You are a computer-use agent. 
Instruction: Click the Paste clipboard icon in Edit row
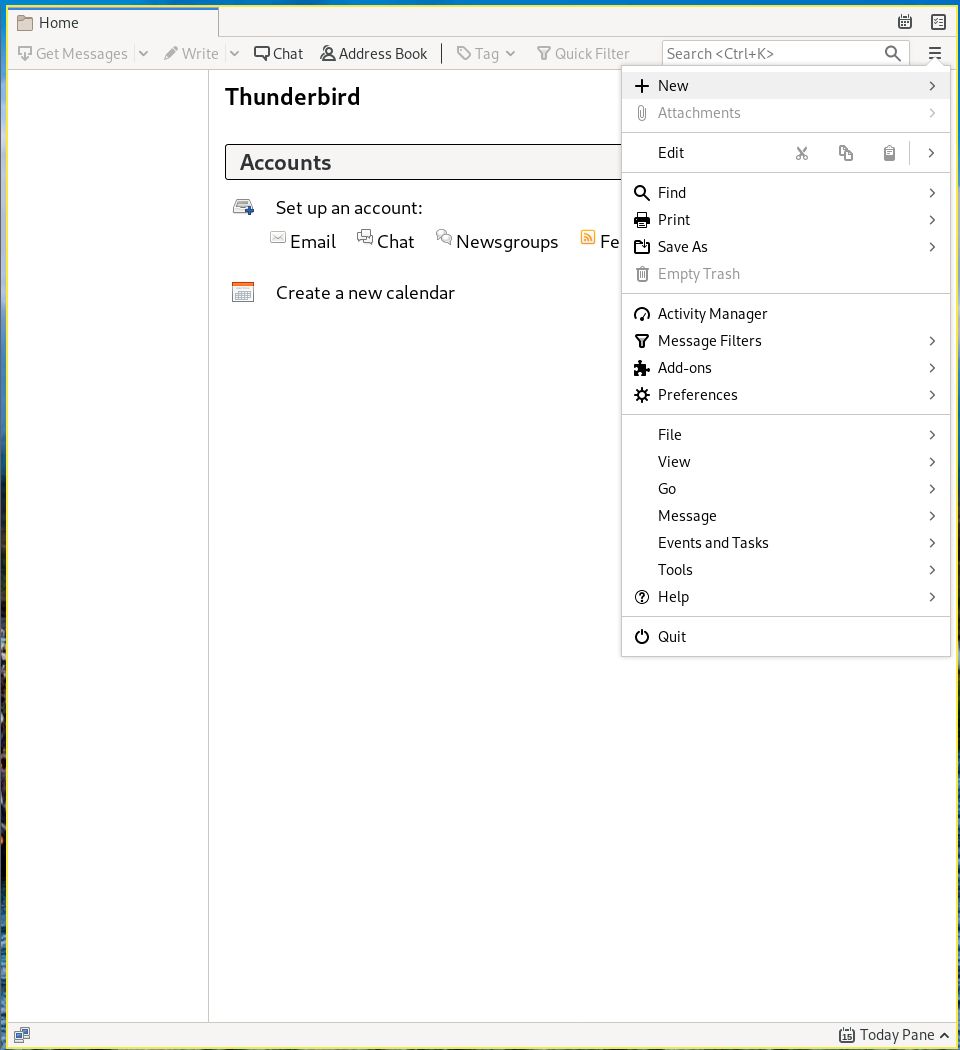[x=889, y=153]
